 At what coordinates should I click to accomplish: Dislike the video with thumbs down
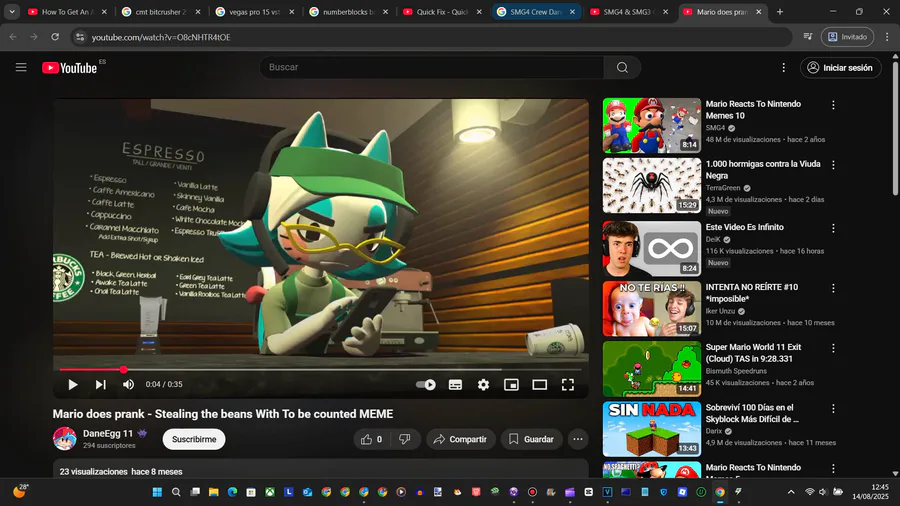[405, 439]
